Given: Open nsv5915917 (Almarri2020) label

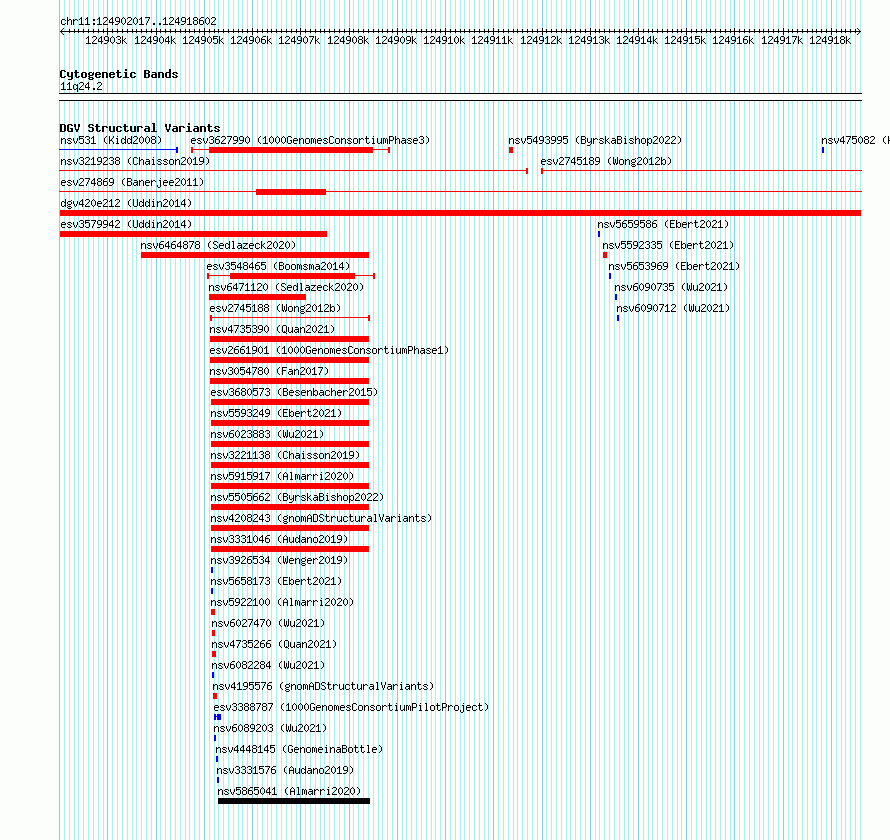Looking at the screenshot, I should pyautogui.click(x=282, y=476).
